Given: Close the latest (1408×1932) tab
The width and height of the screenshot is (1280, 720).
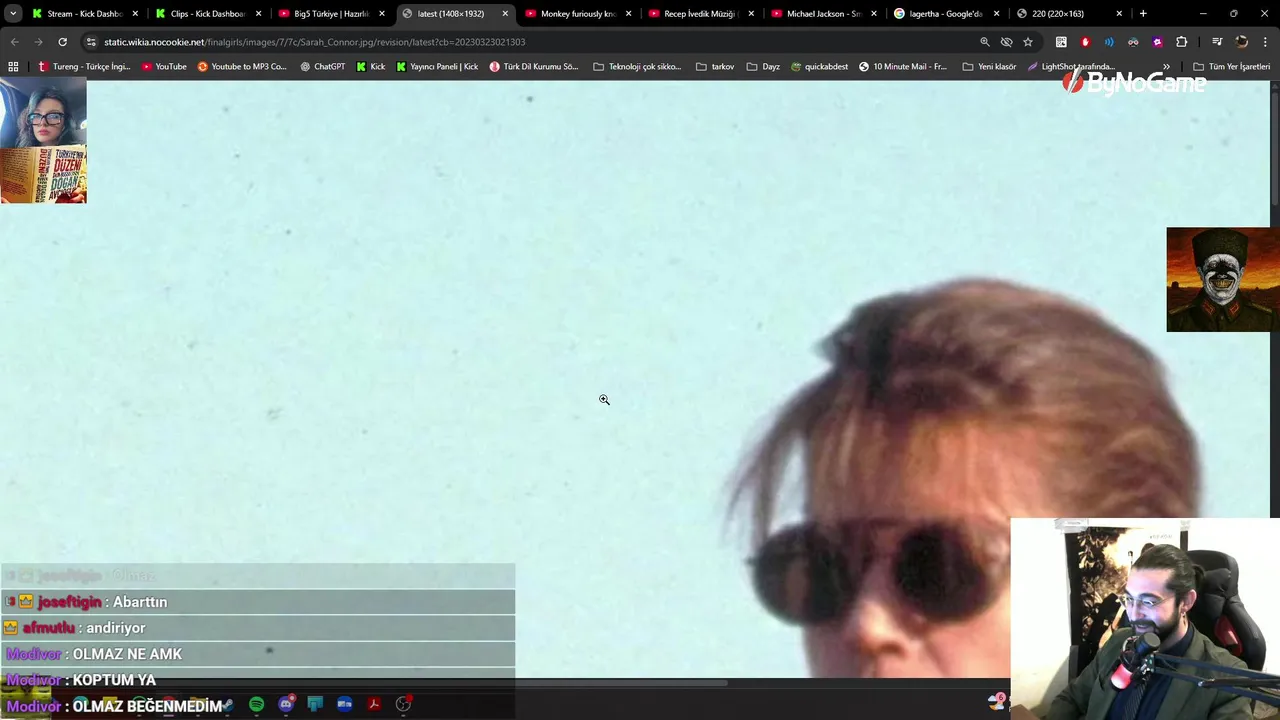Looking at the screenshot, I should click(x=505, y=14).
